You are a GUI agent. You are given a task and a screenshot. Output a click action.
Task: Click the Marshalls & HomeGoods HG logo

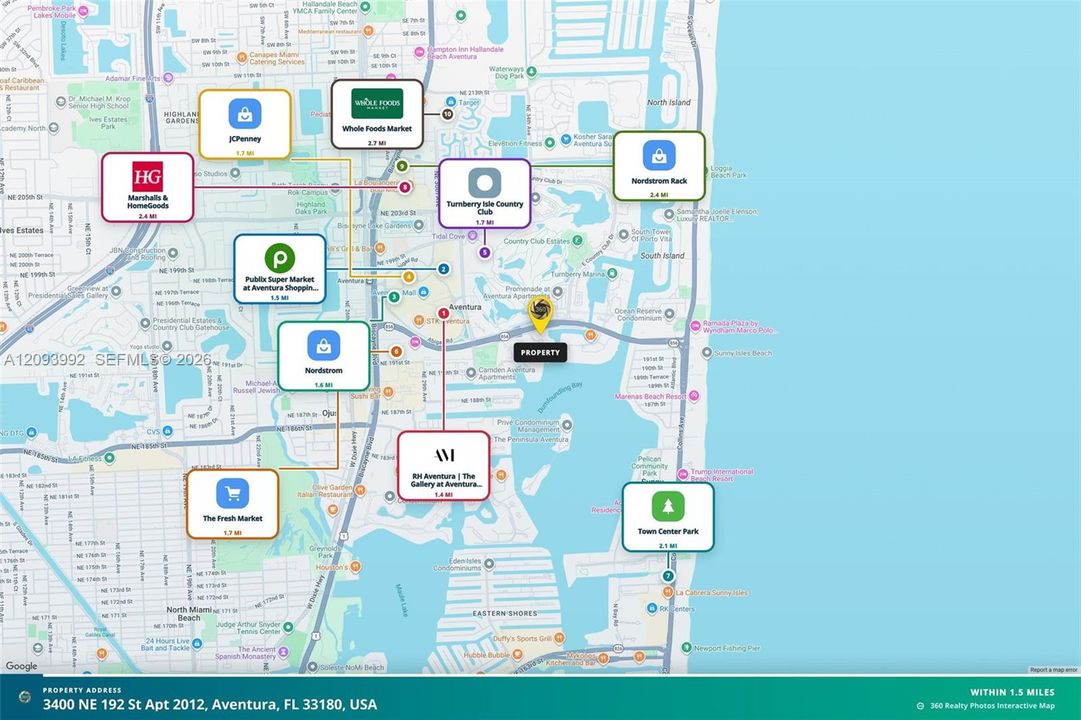tap(148, 177)
